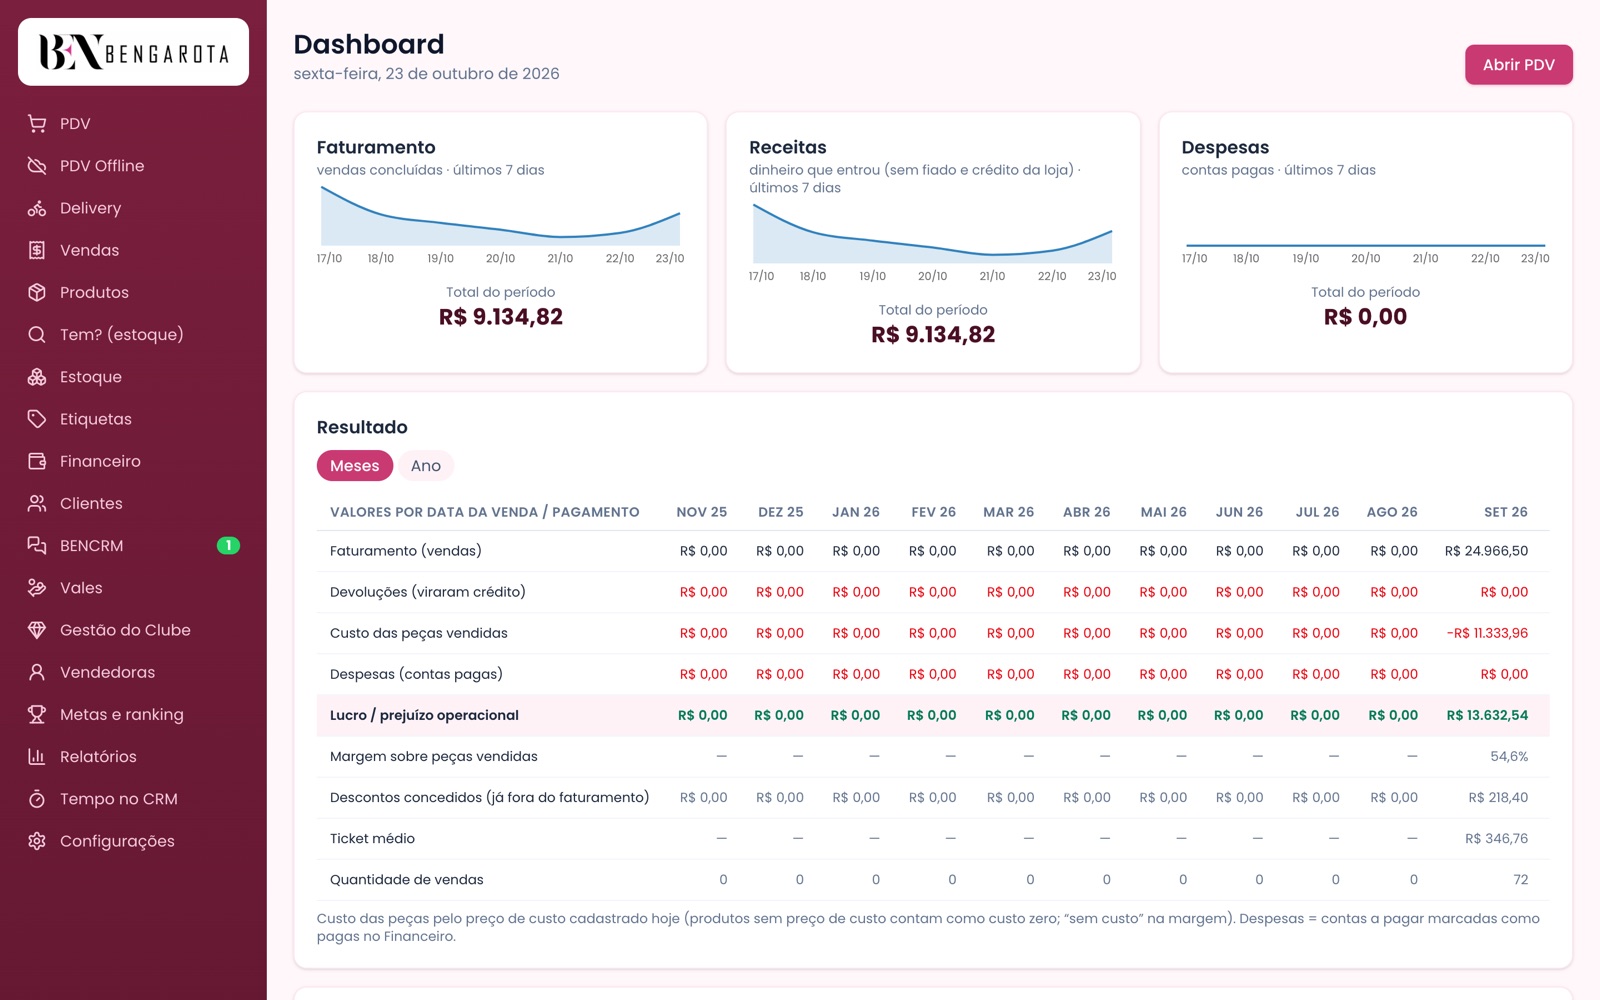Click the Despesas flat line chart
Screen dimensions: 1600x1000
[1365, 245]
